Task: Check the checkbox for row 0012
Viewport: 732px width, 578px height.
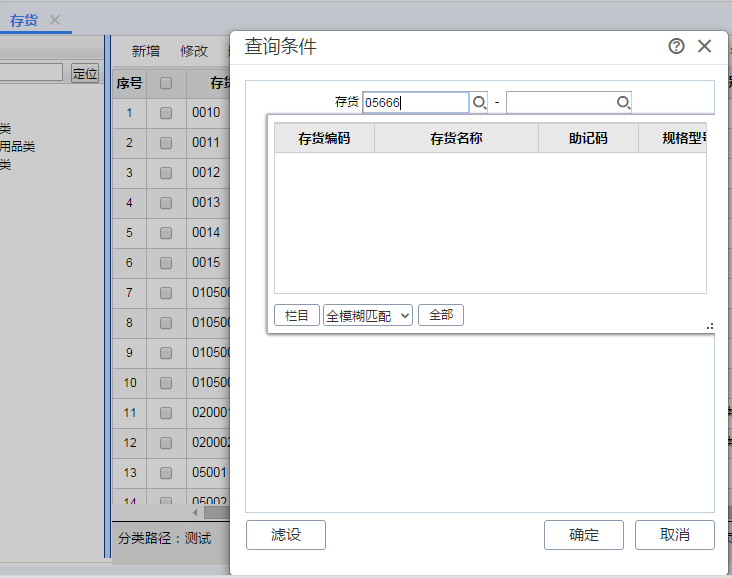Action: click(x=166, y=173)
